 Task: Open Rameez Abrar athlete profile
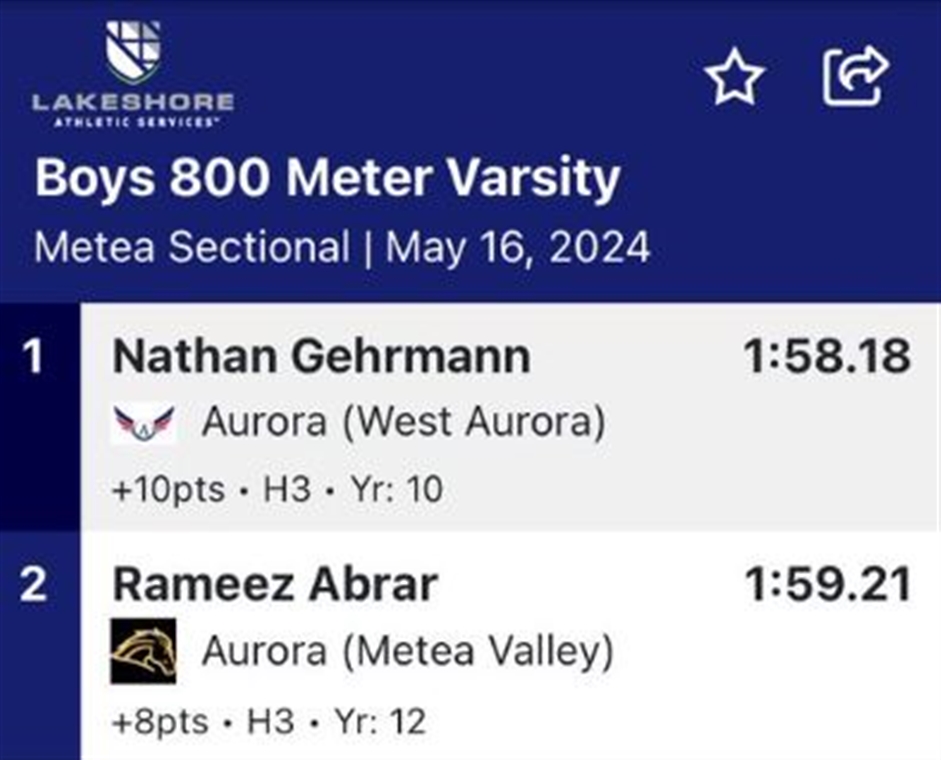[275, 585]
